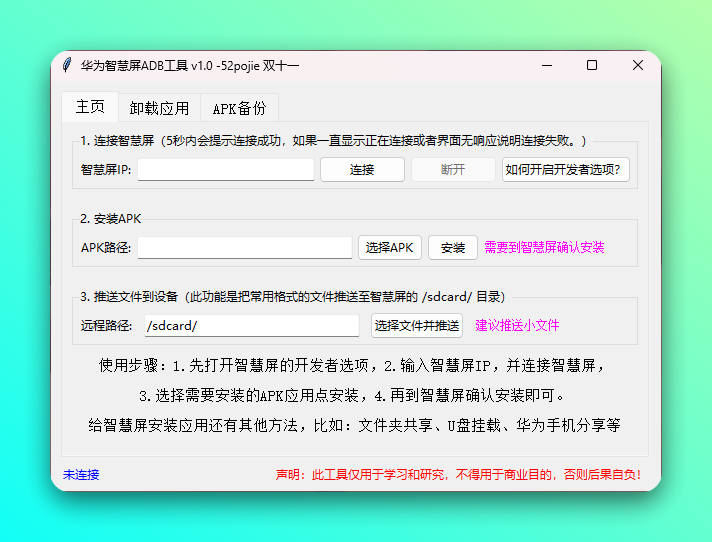Image resolution: width=712 pixels, height=542 pixels.
Task: Minimize the ADB tool window
Action: (547, 65)
